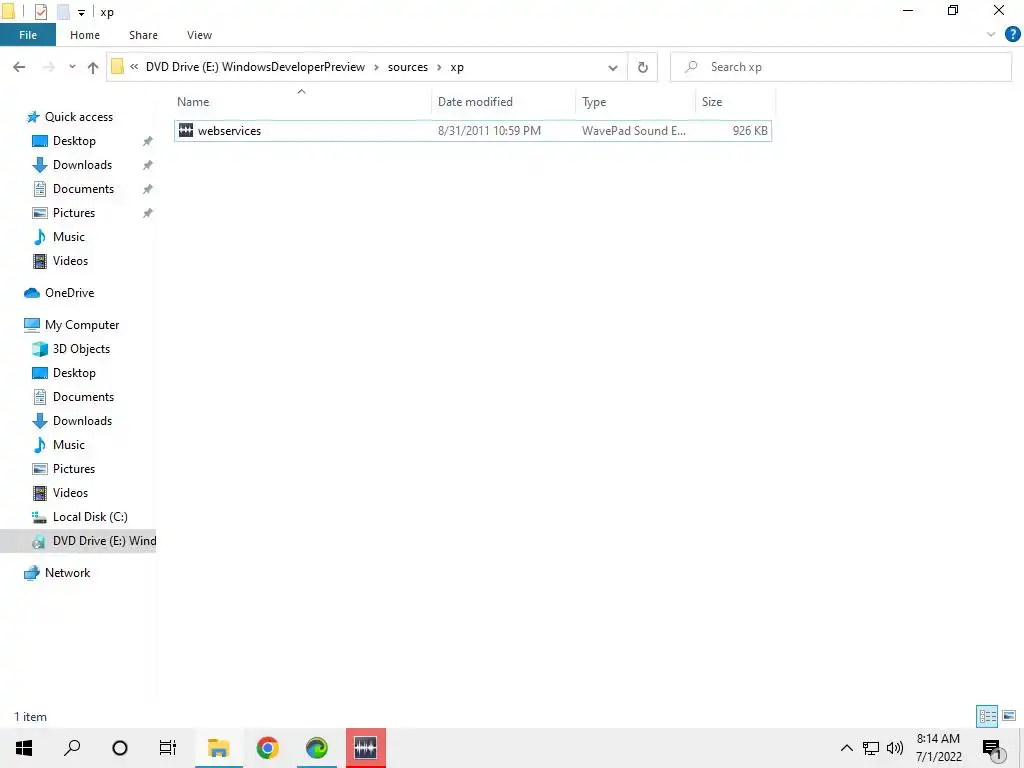Select Pictures under Quick access
The height and width of the screenshot is (768, 1024).
74,213
